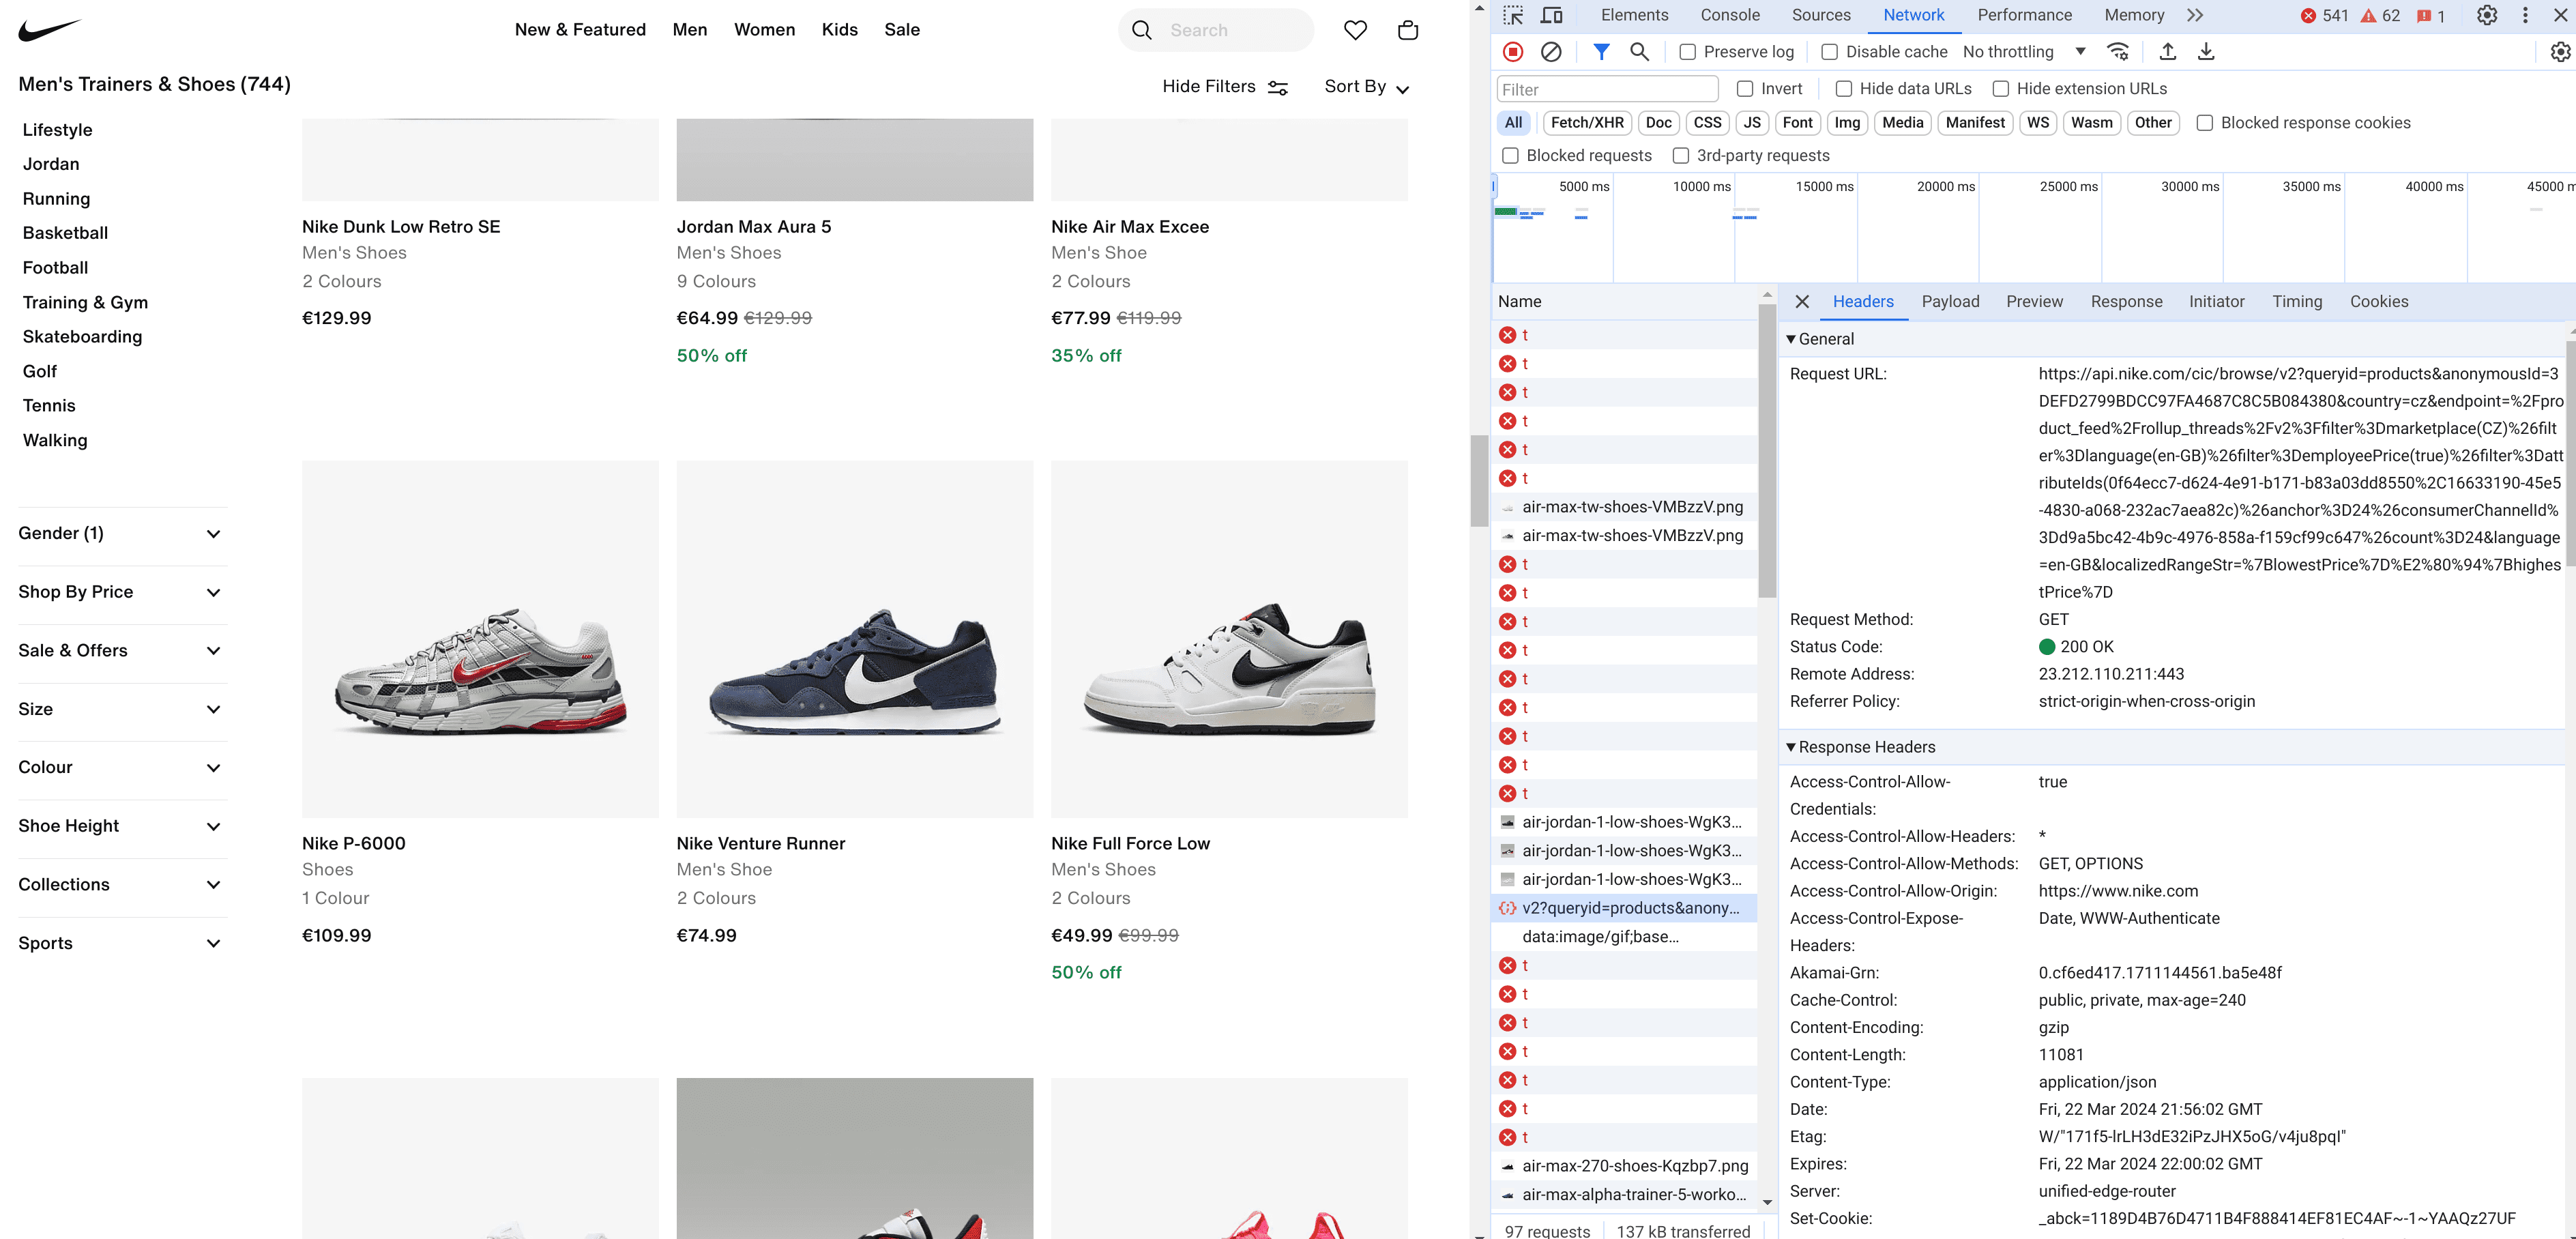Show more DevTools tabs chevrons

click(2194, 15)
